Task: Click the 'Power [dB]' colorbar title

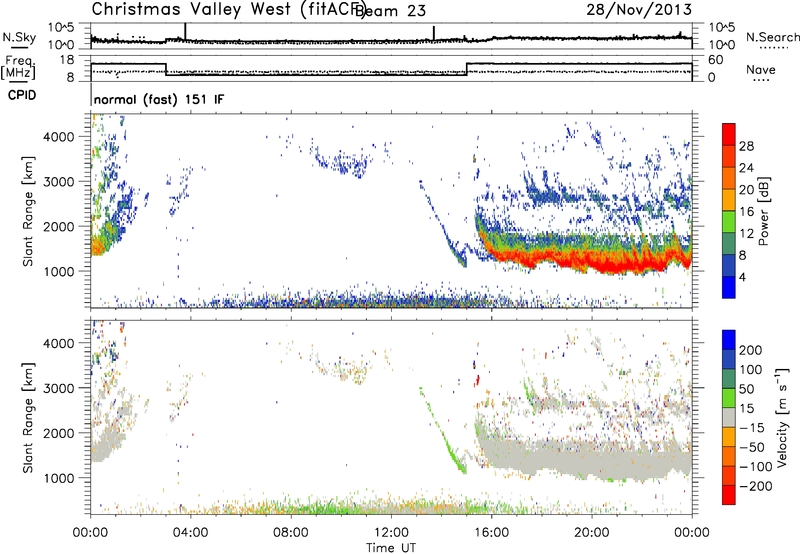Action: (763, 211)
